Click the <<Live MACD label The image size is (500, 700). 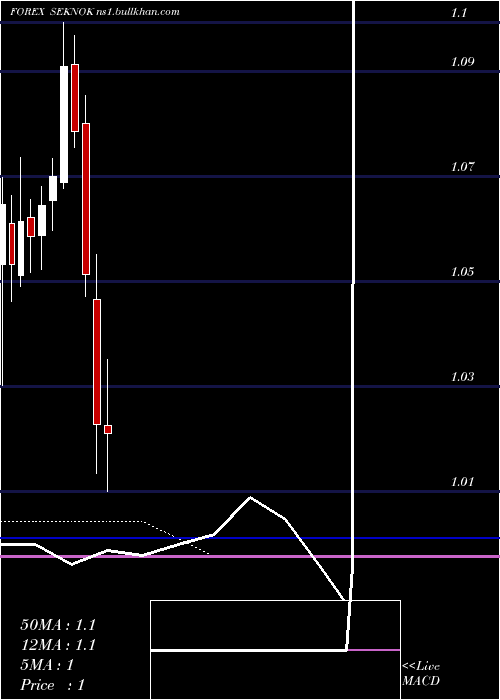tap(421, 674)
